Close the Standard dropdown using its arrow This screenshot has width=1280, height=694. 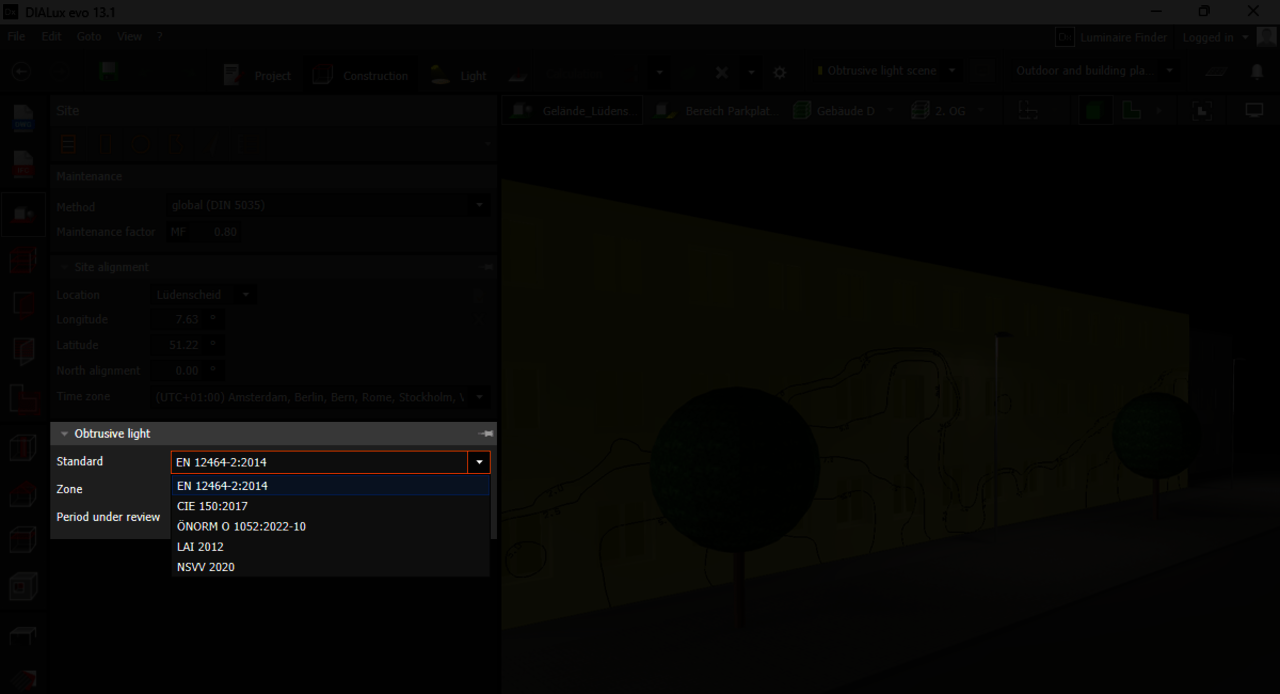[x=480, y=462]
